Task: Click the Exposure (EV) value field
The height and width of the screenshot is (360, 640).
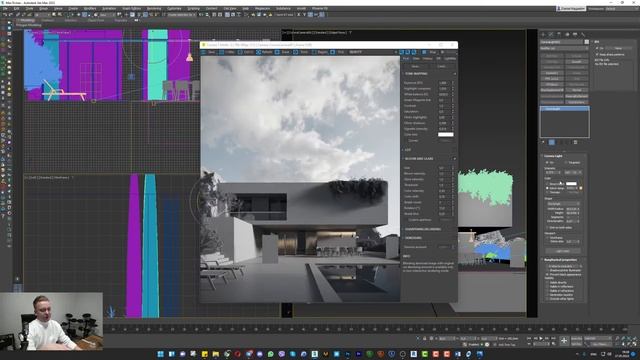Action: click(445, 82)
